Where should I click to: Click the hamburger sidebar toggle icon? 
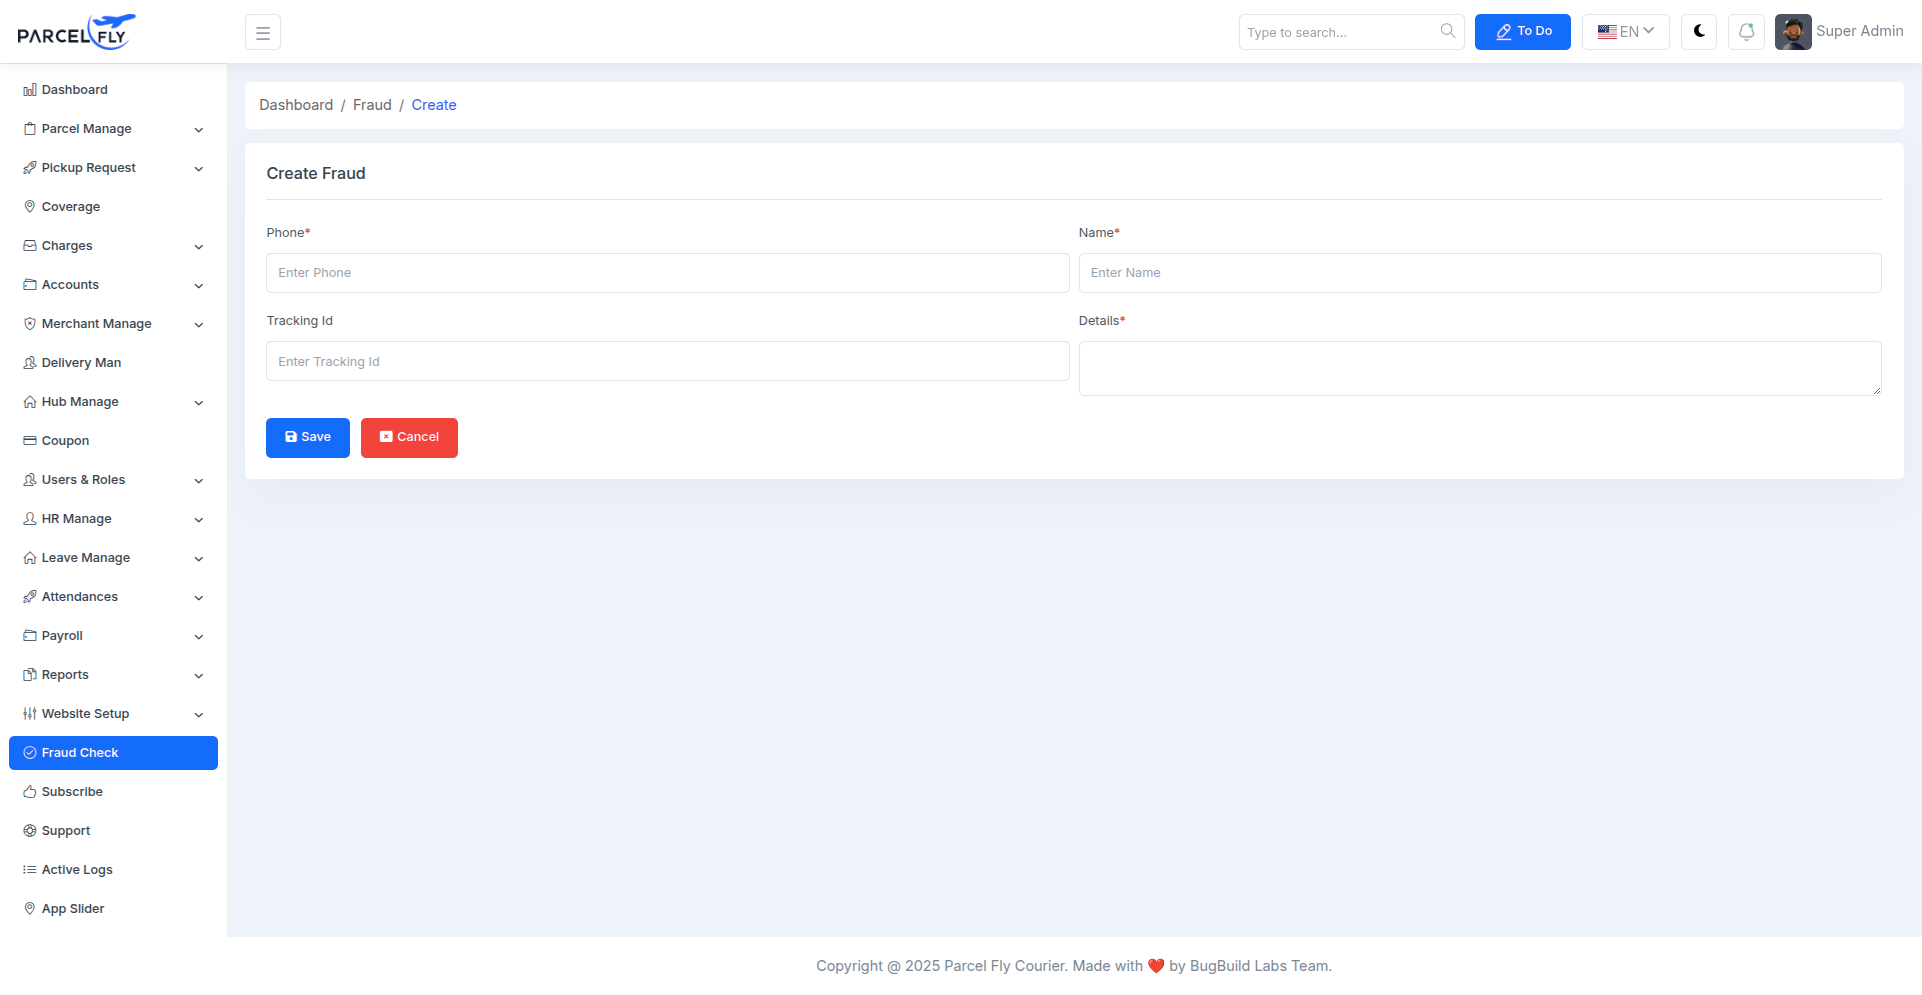click(263, 33)
